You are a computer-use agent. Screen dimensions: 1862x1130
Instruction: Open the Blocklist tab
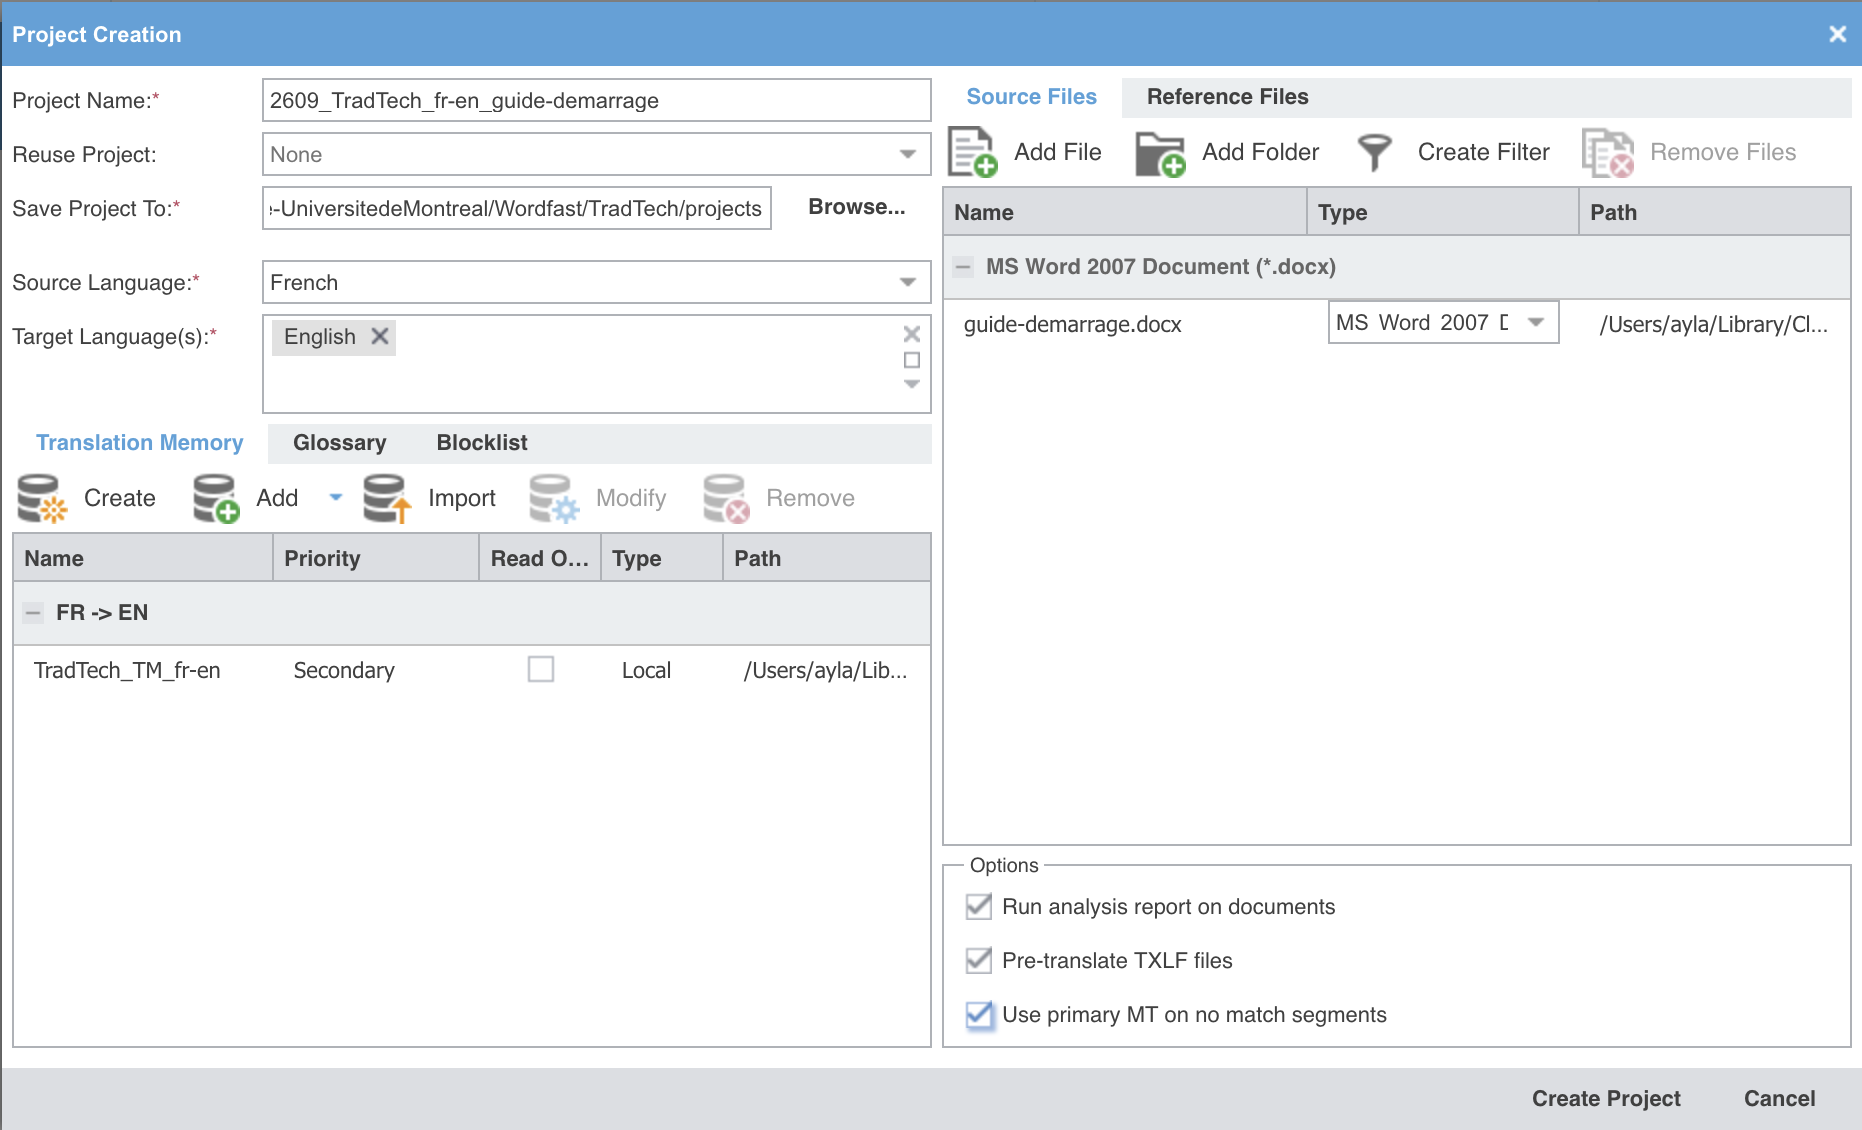click(x=482, y=443)
